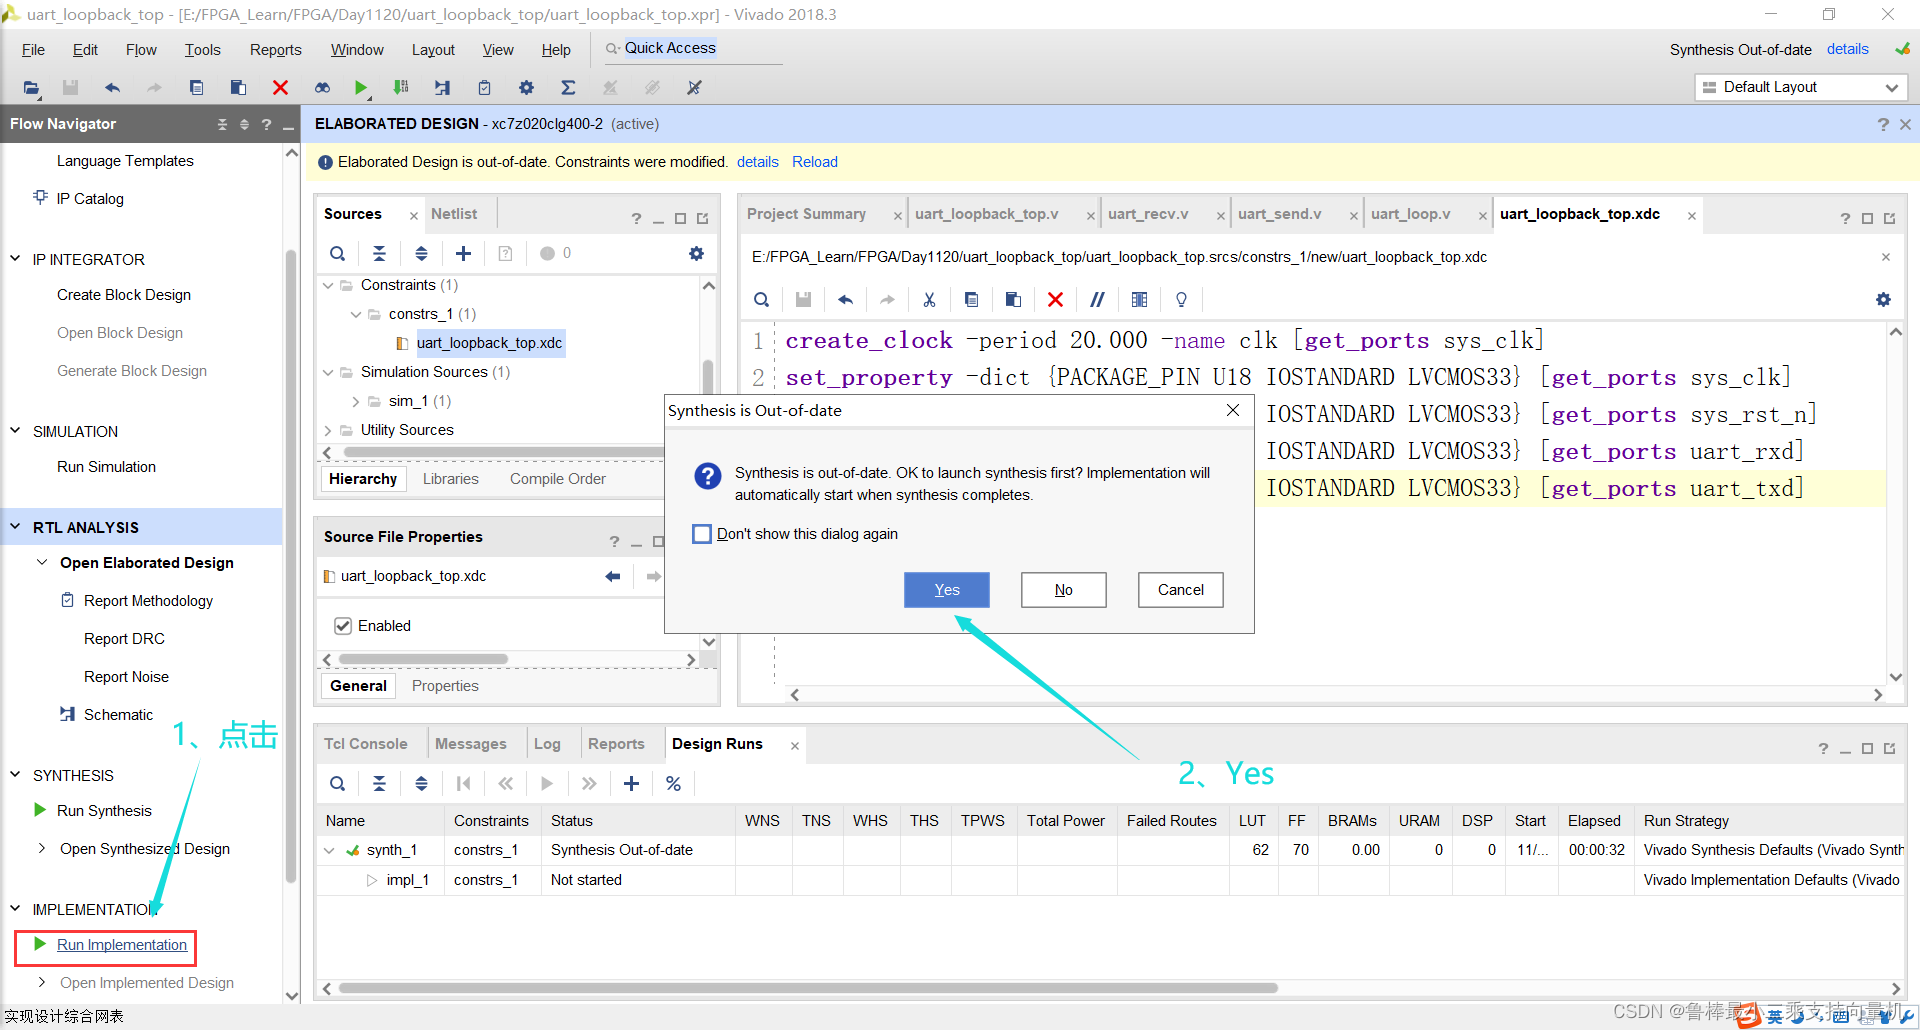Screen dimensions: 1920x1030
Task: Open the Reports menu
Action: [x=275, y=50]
